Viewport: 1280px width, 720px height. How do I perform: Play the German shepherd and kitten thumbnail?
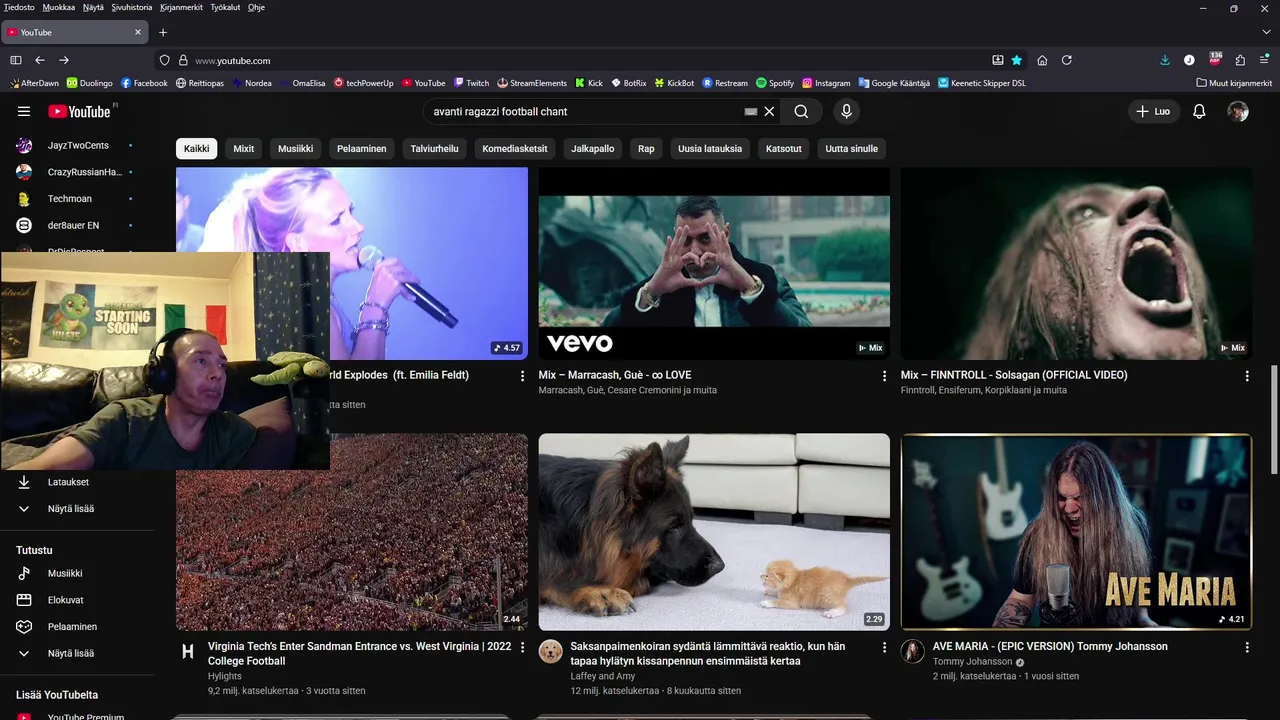point(714,532)
